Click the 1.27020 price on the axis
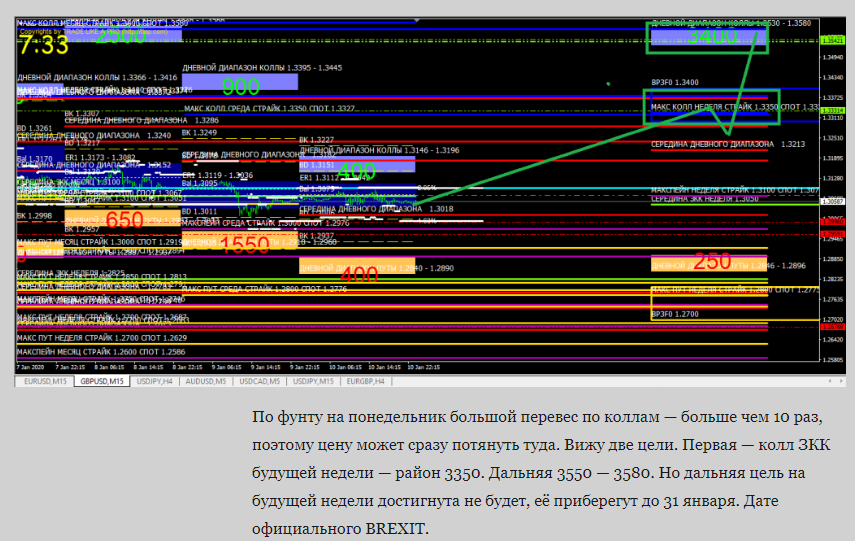The height and width of the screenshot is (541, 855). point(833,320)
